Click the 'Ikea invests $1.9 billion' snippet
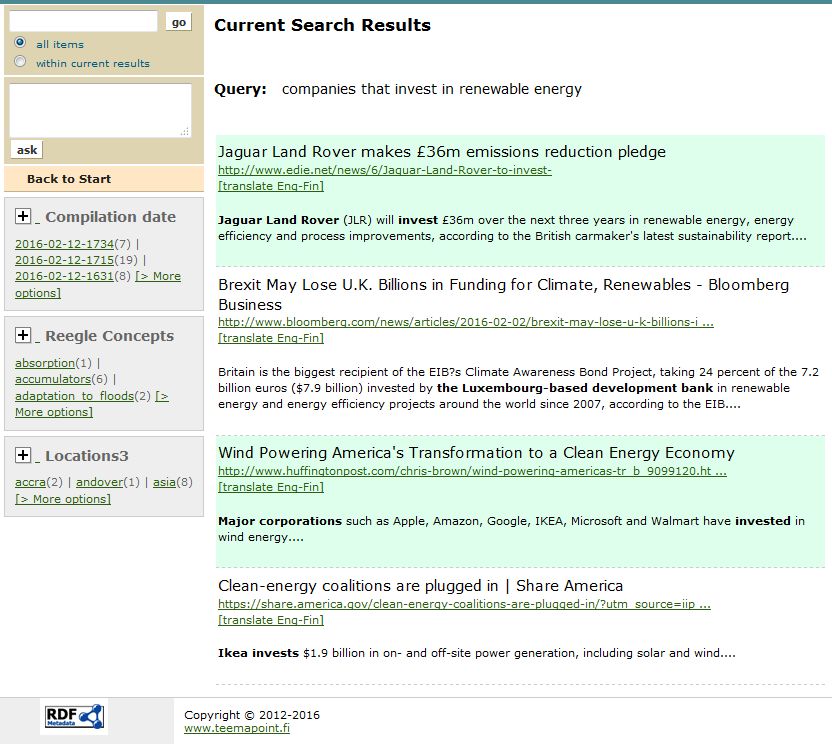832x744 pixels. 476,653
